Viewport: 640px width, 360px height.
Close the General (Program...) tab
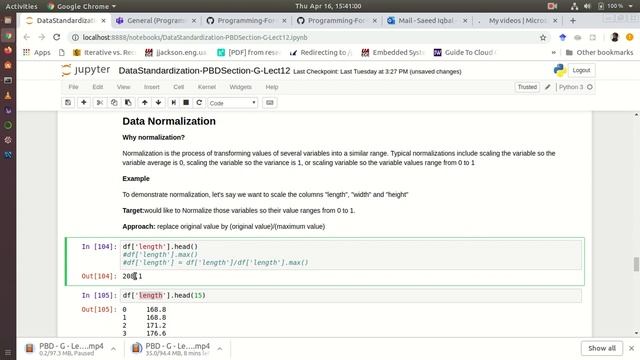coord(194,20)
